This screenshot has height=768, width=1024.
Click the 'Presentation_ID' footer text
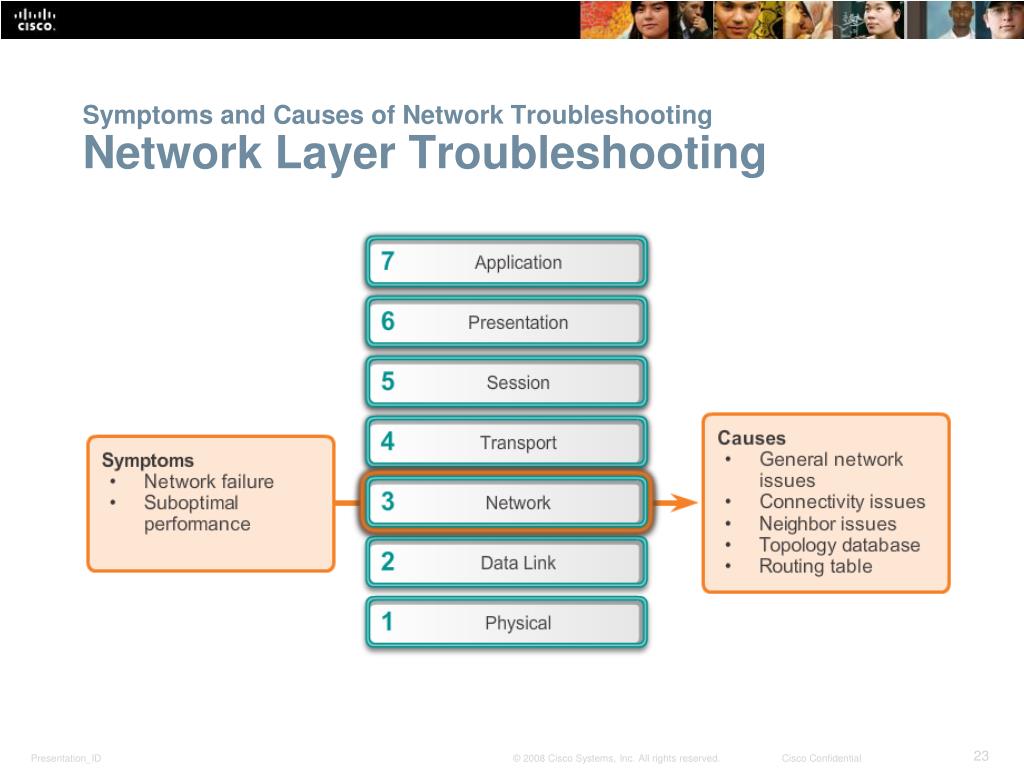pos(66,758)
